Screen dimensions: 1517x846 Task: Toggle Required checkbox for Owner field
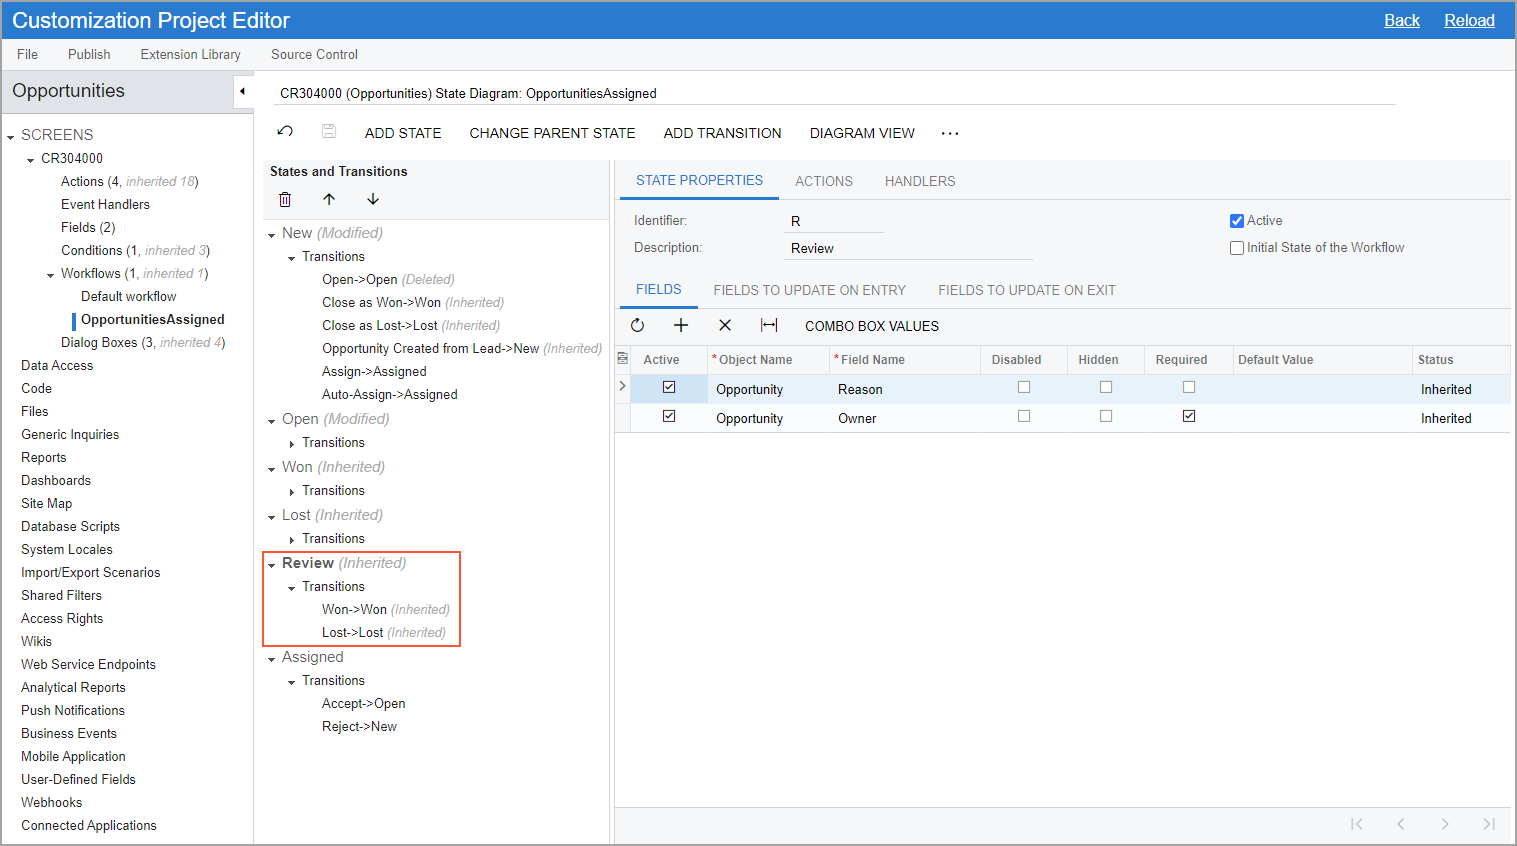(x=1189, y=416)
